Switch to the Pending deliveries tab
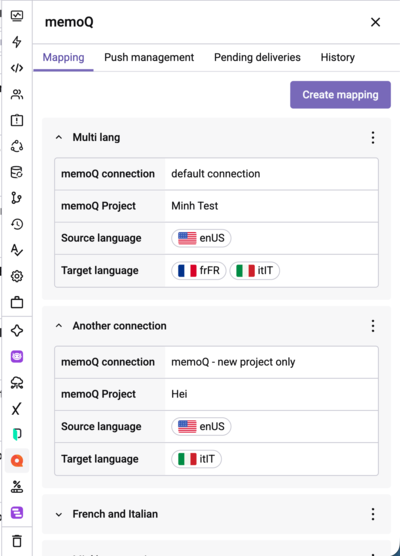Screen dimensions: 400x556 coord(257,57)
